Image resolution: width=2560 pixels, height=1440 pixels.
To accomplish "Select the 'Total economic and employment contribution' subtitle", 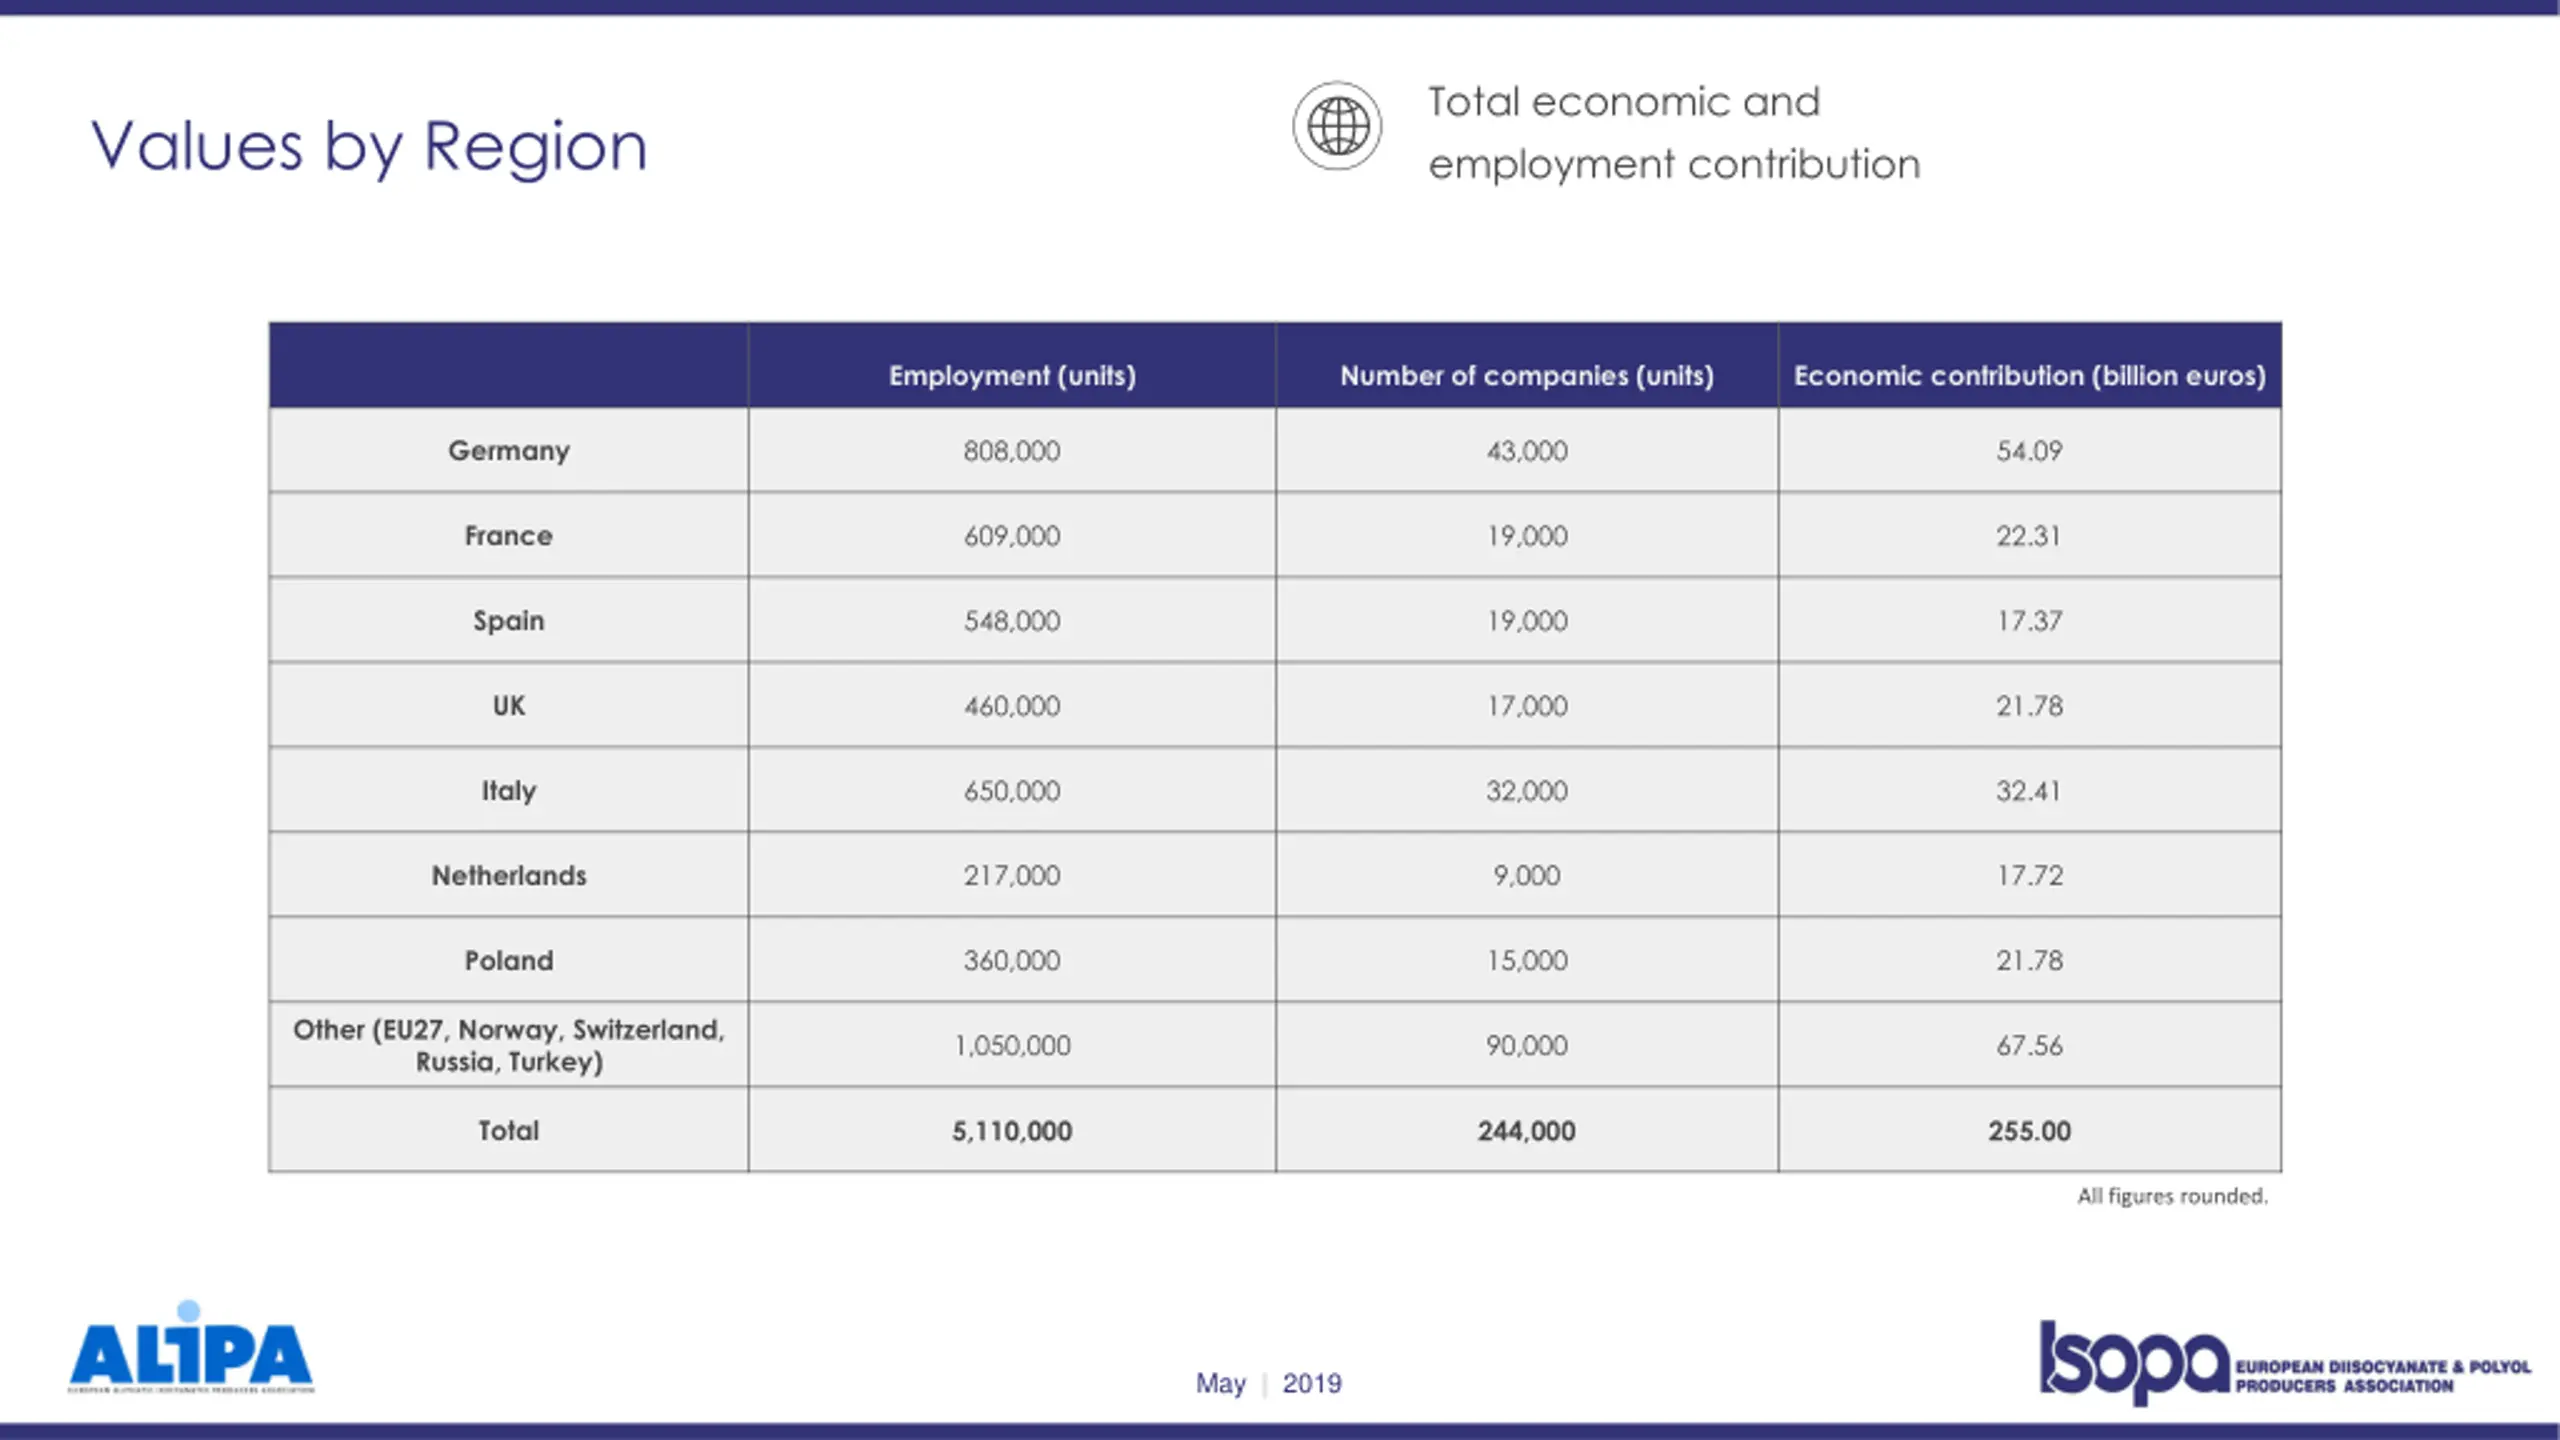I will (1674, 133).
